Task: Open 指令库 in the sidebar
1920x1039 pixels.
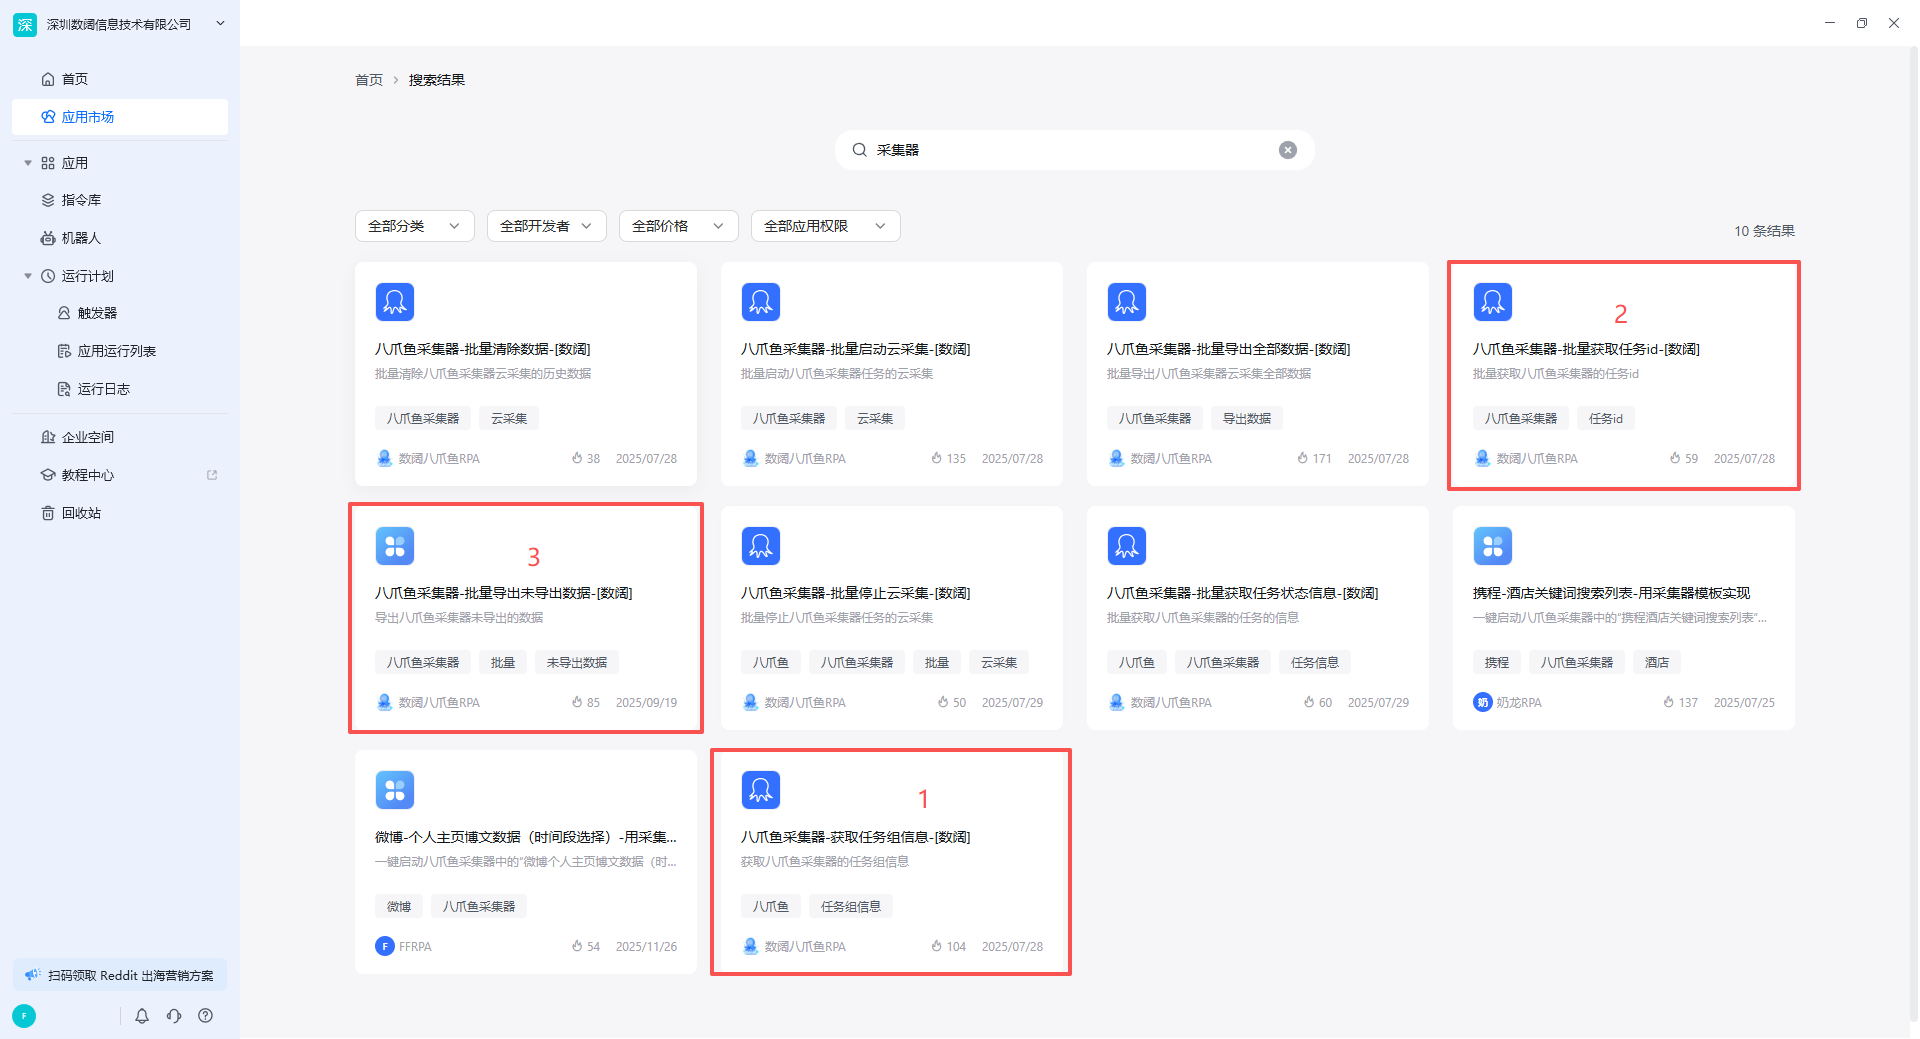Action: tap(120, 200)
